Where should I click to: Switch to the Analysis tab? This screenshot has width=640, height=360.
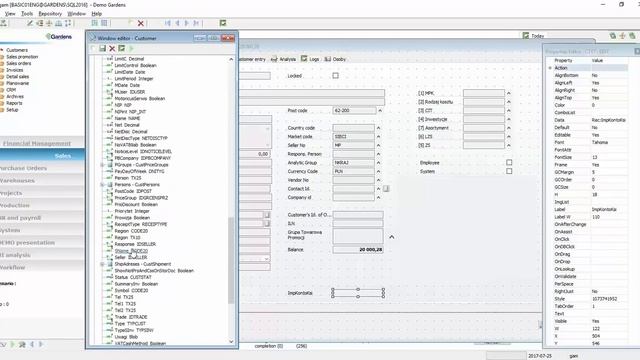[x=283, y=59]
